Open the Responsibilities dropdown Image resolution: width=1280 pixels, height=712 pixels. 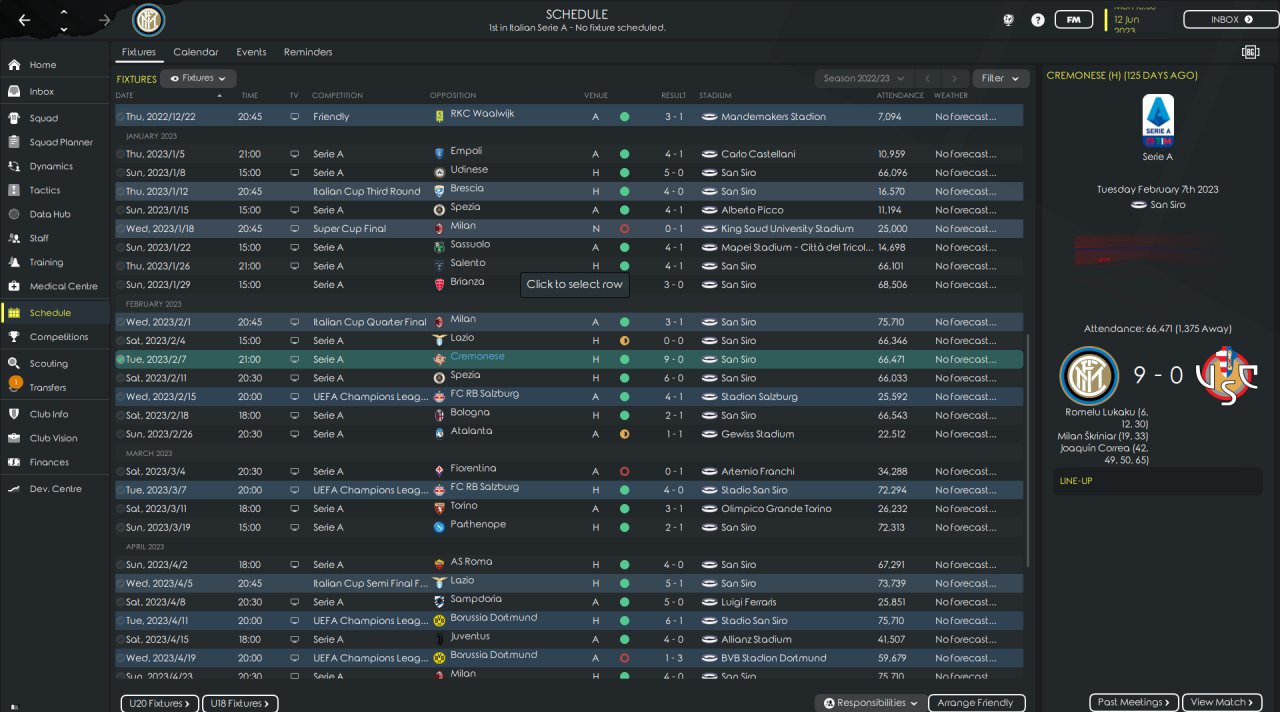tap(870, 703)
